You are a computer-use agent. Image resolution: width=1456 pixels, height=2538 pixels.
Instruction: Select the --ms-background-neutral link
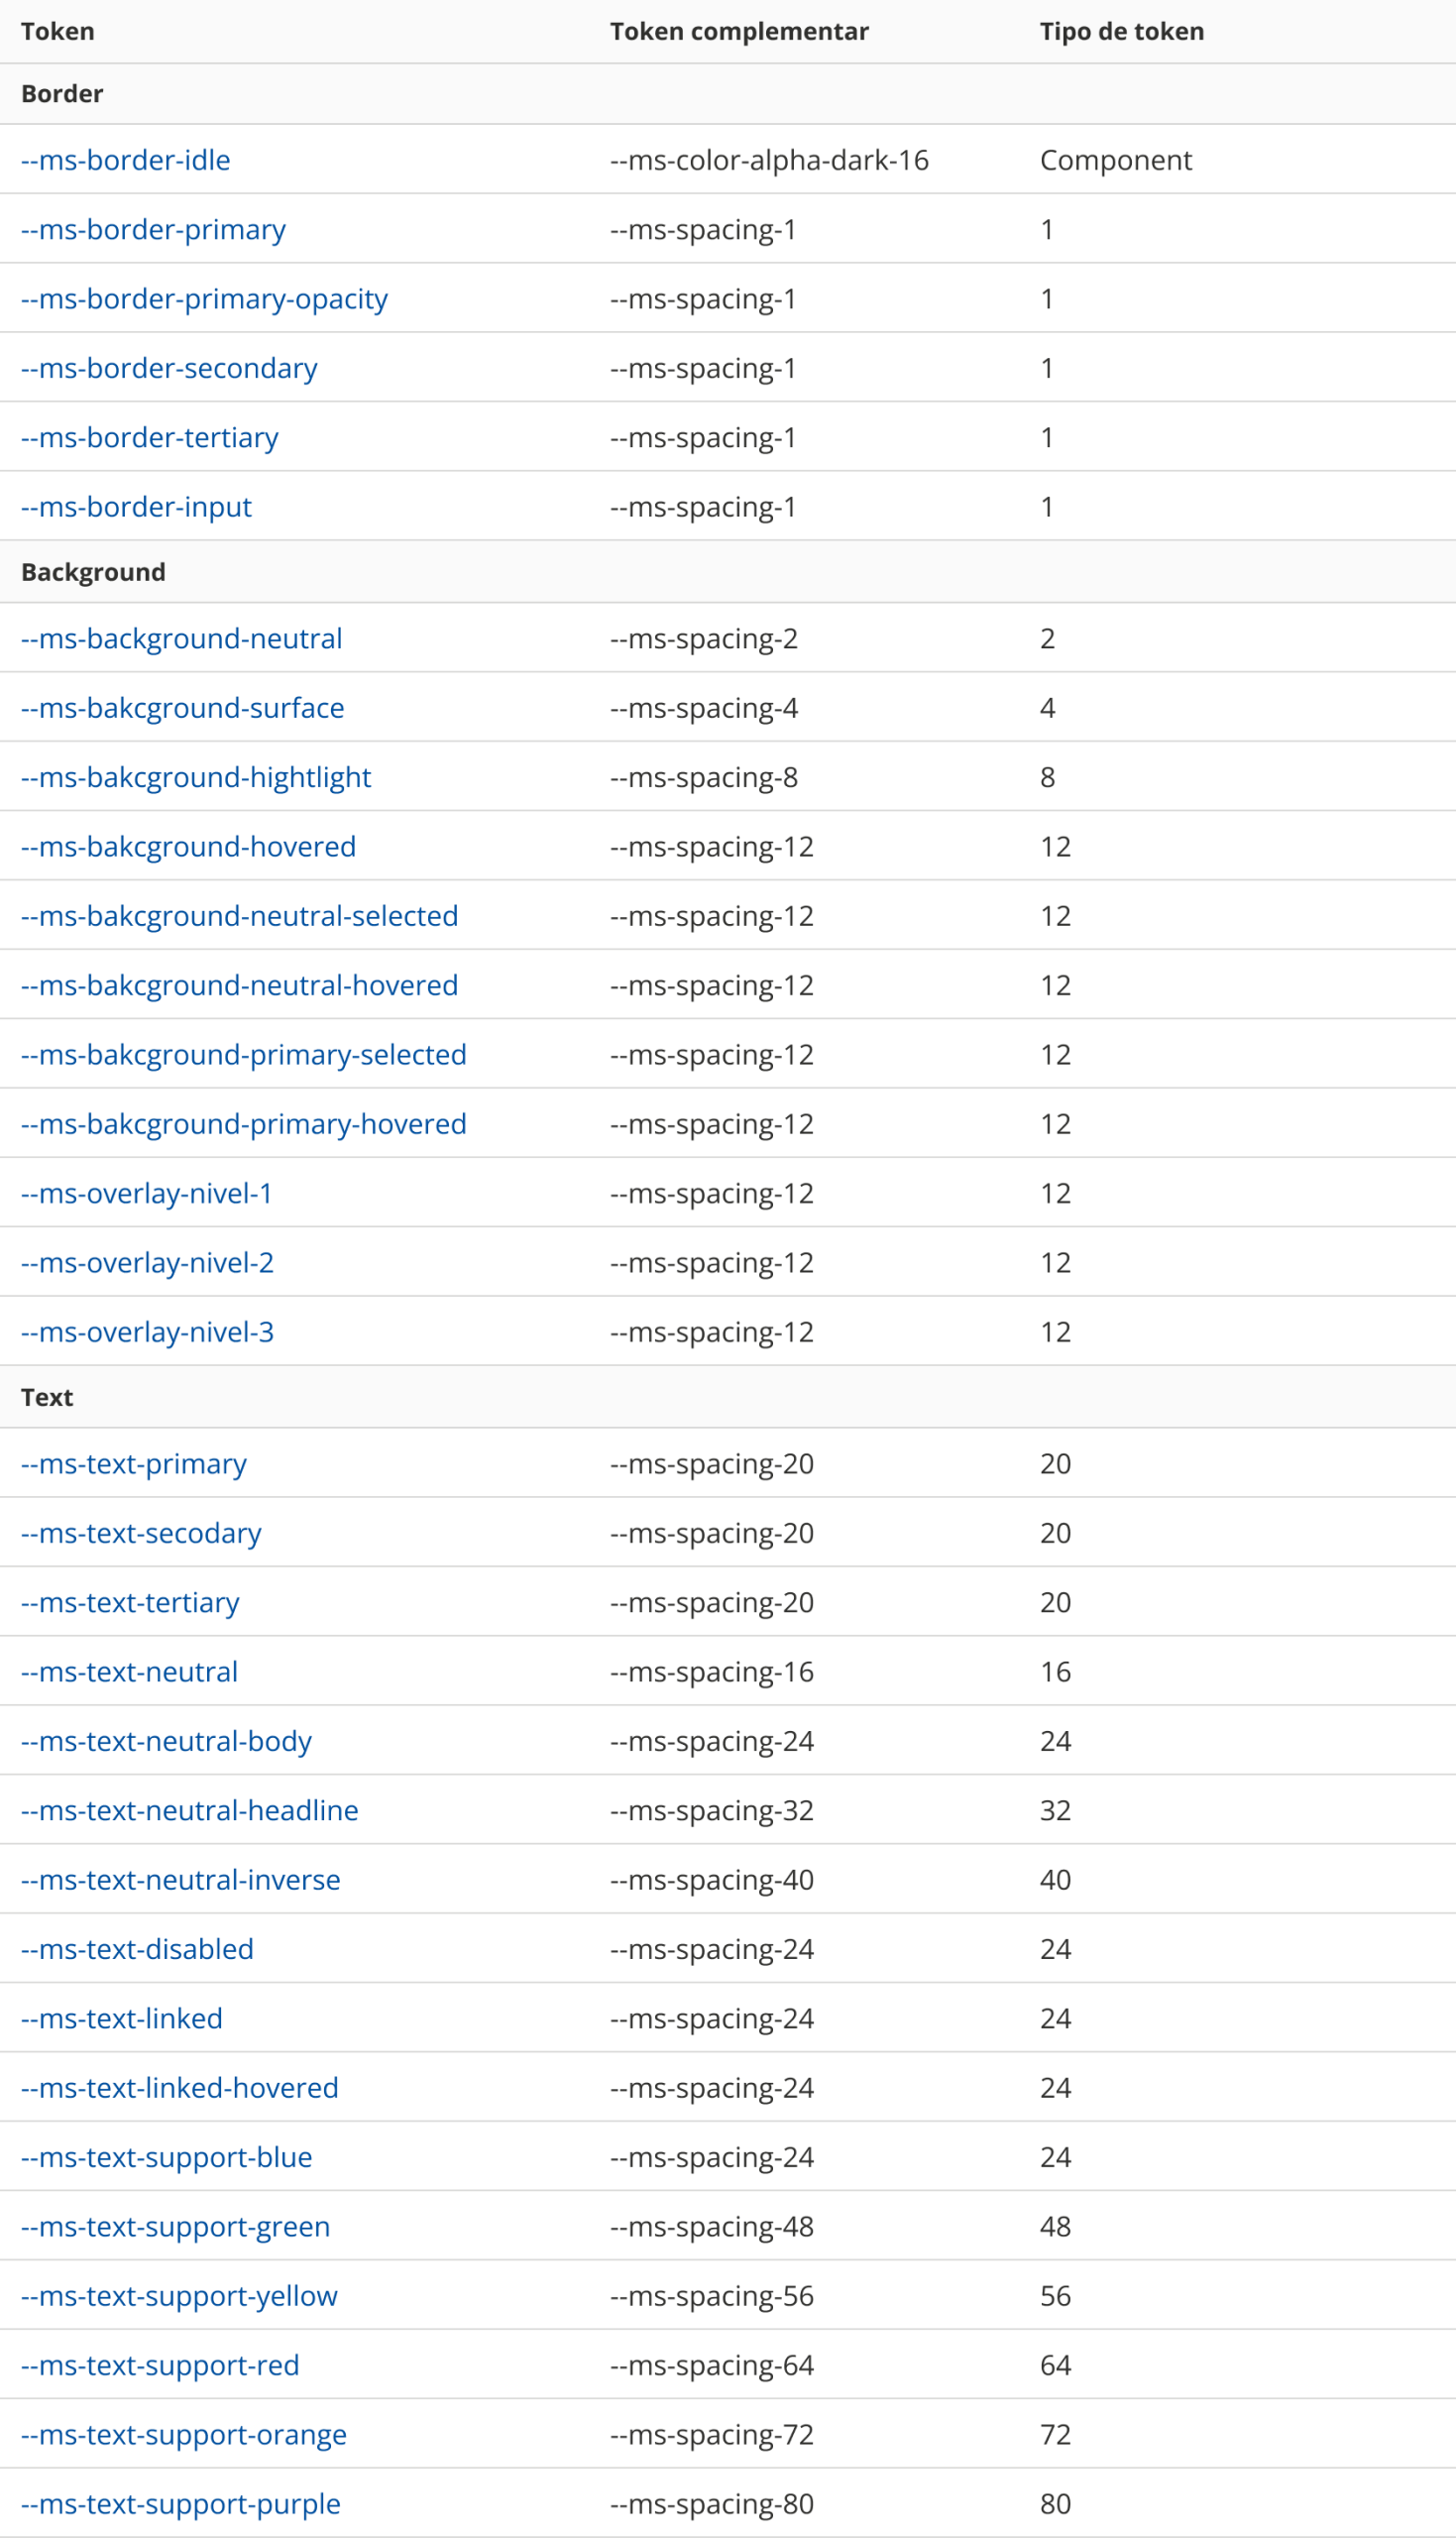tap(181, 638)
